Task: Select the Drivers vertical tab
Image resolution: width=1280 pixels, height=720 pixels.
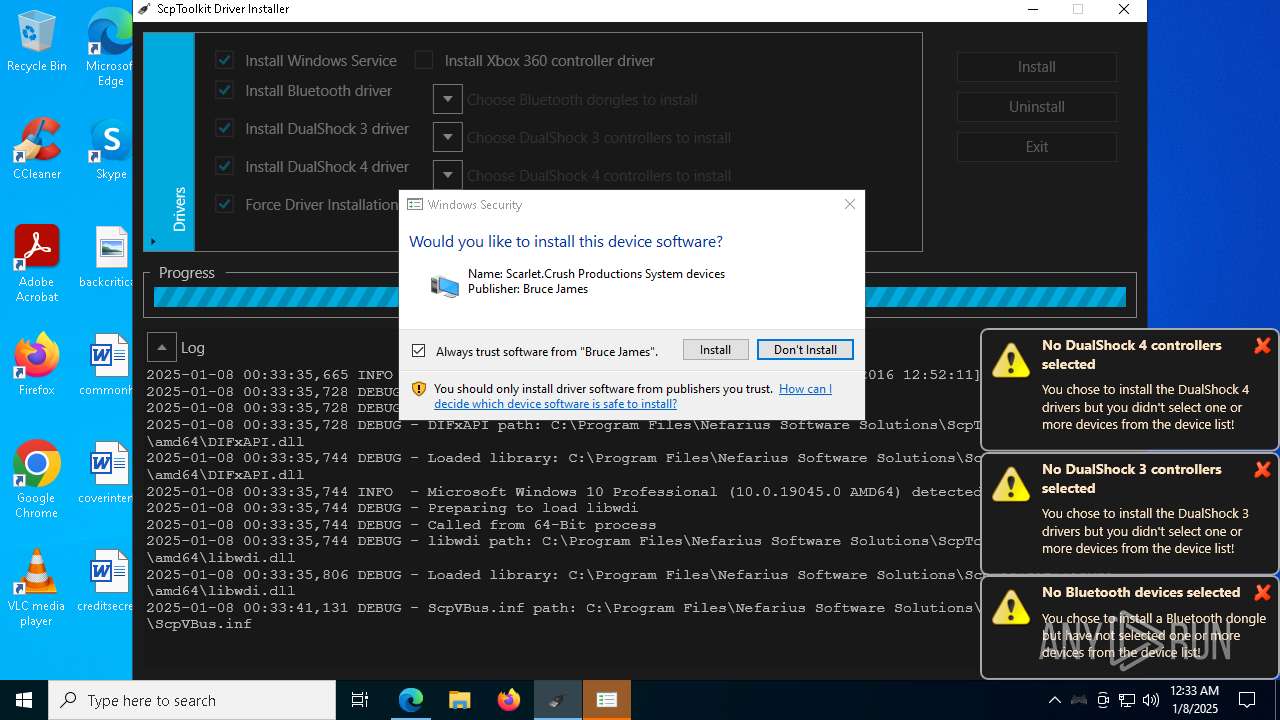Action: click(169, 142)
